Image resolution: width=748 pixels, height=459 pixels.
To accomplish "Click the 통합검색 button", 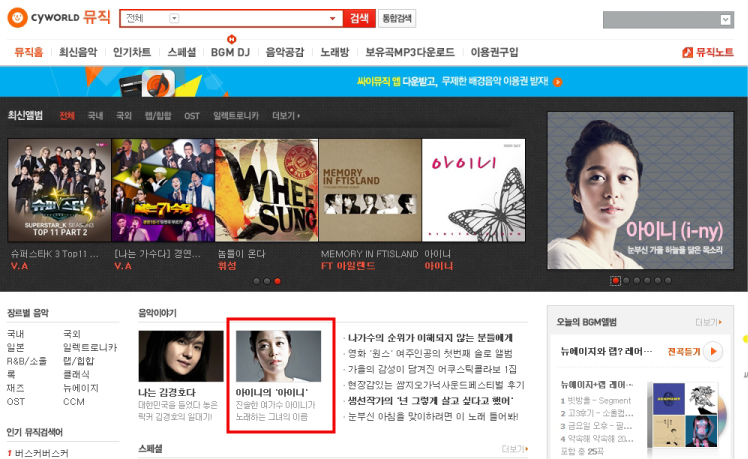I will pyautogui.click(x=397, y=18).
